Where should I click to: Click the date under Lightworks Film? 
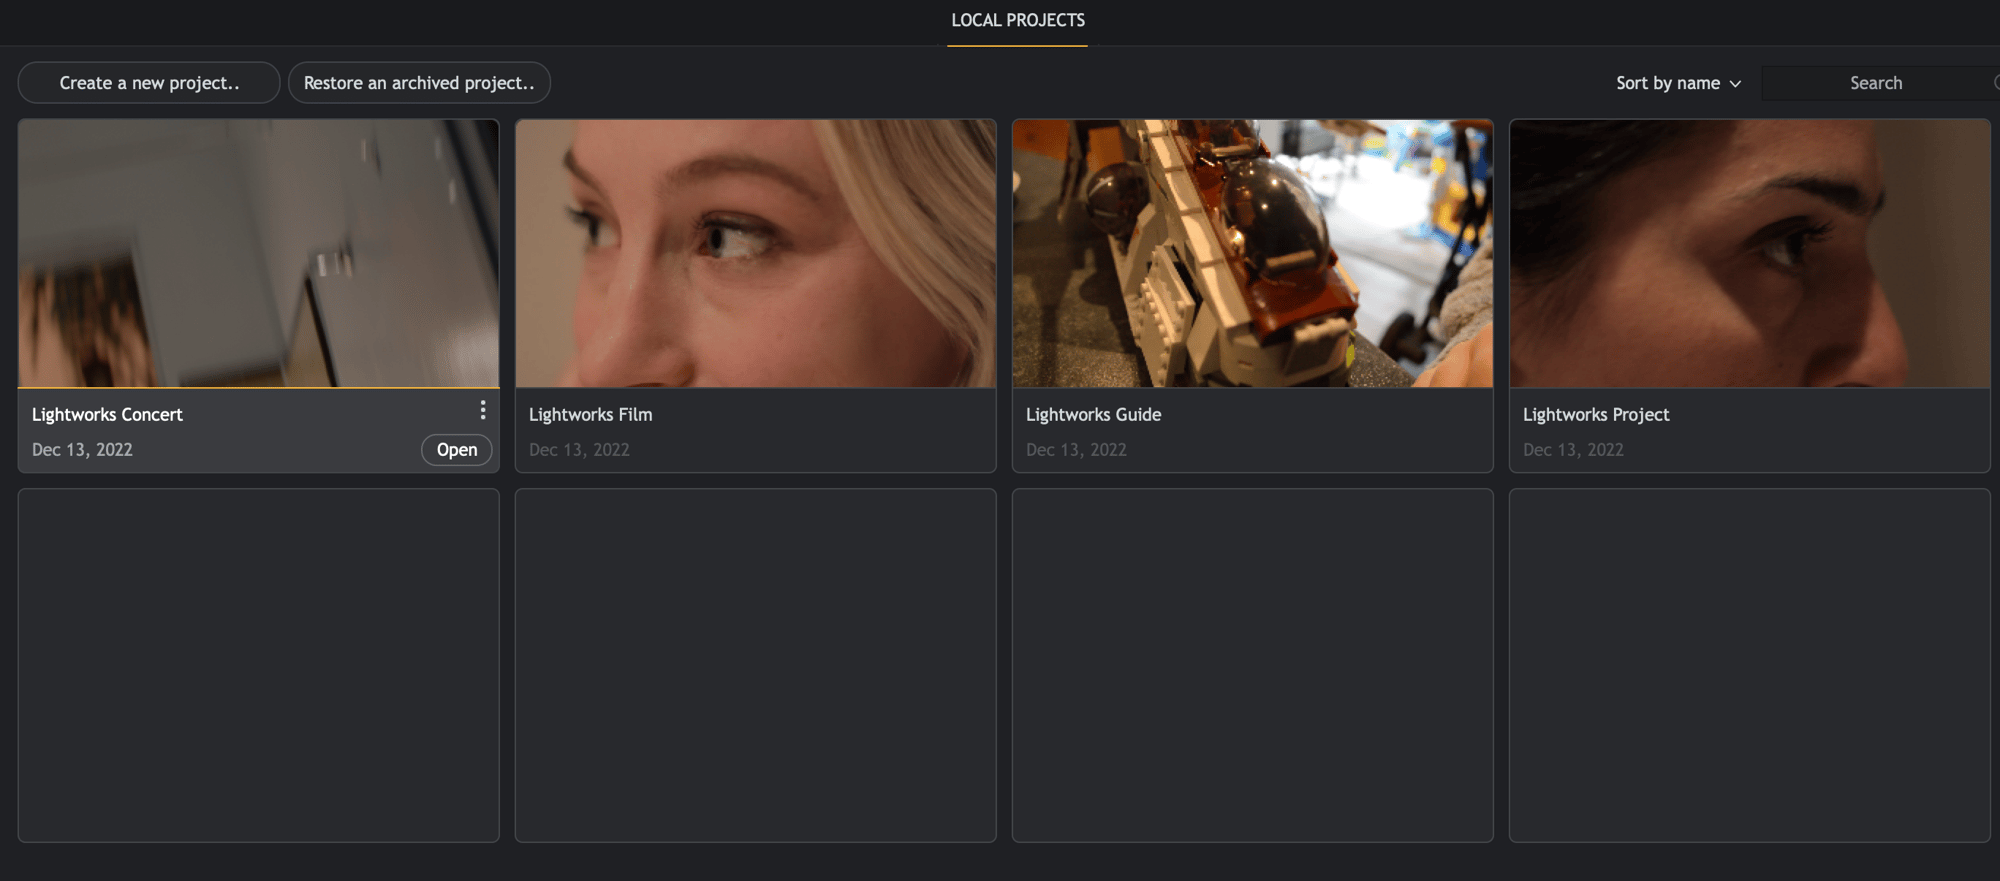(579, 450)
